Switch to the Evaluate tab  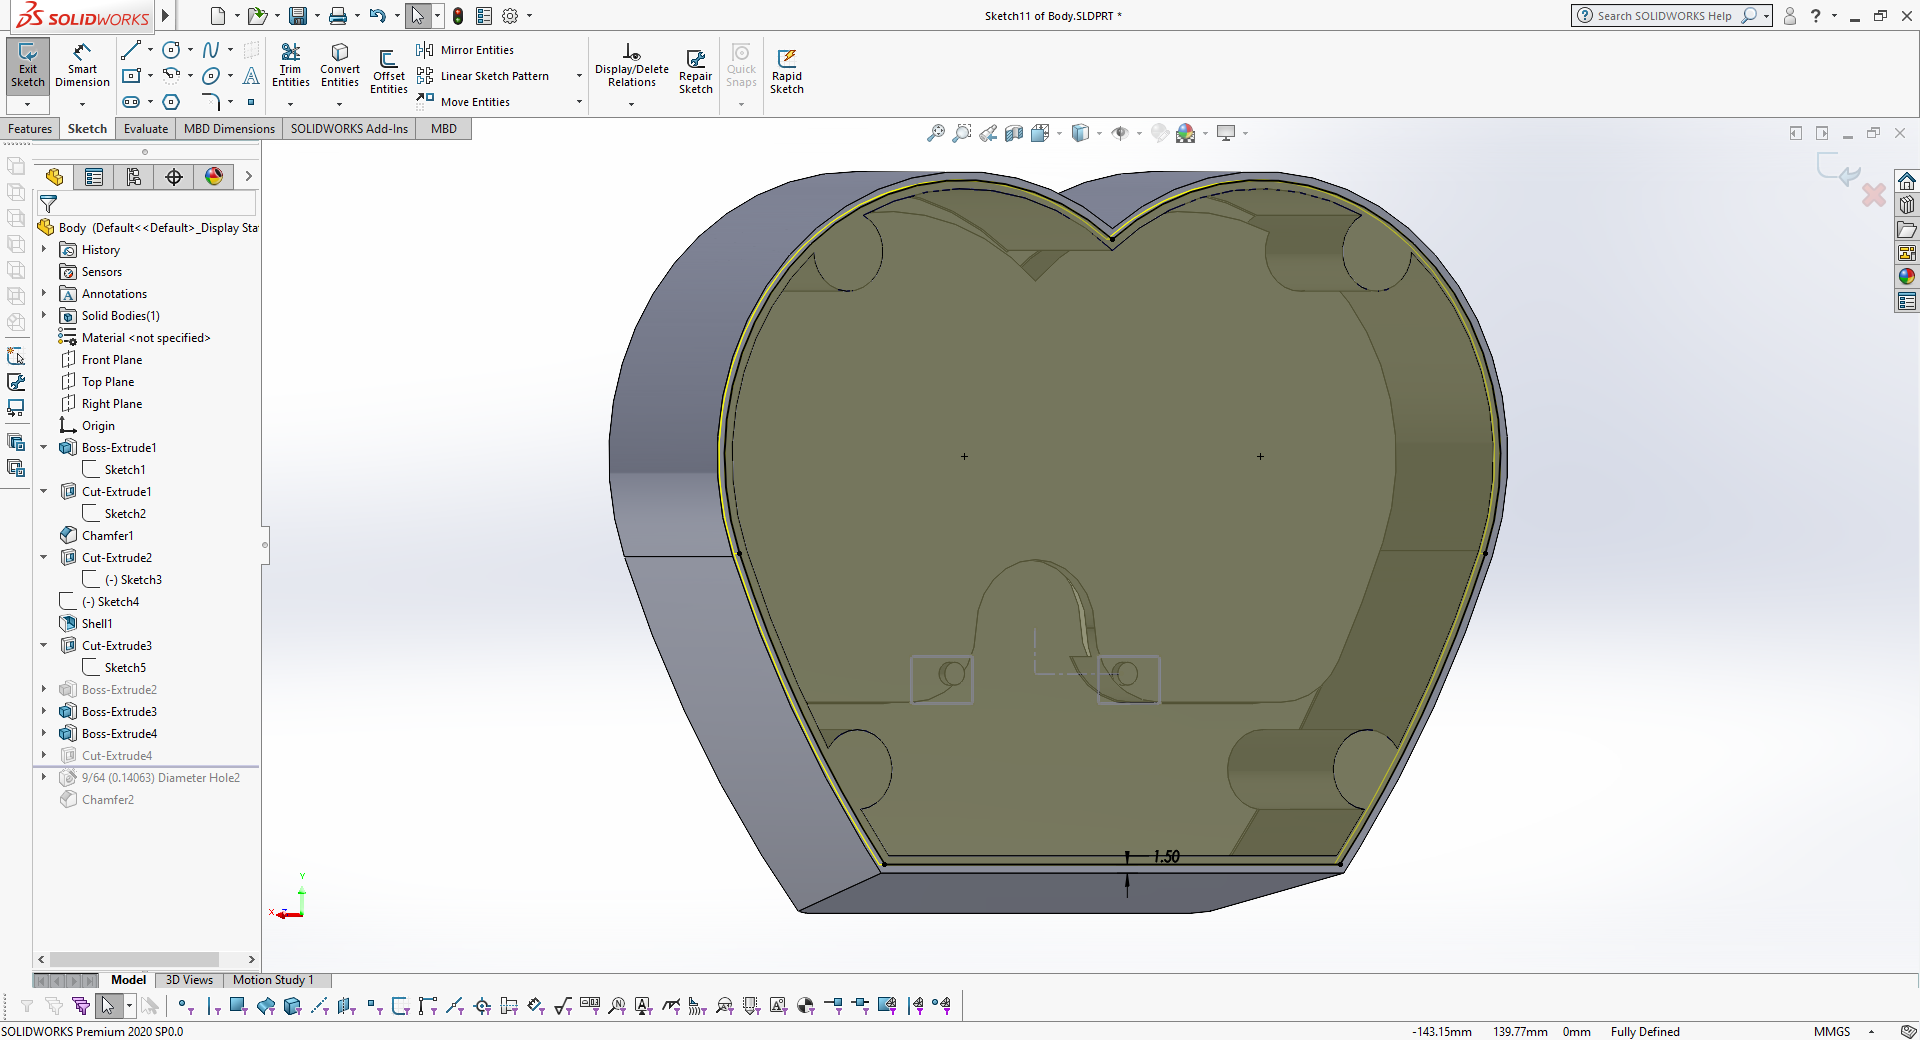[146, 129]
